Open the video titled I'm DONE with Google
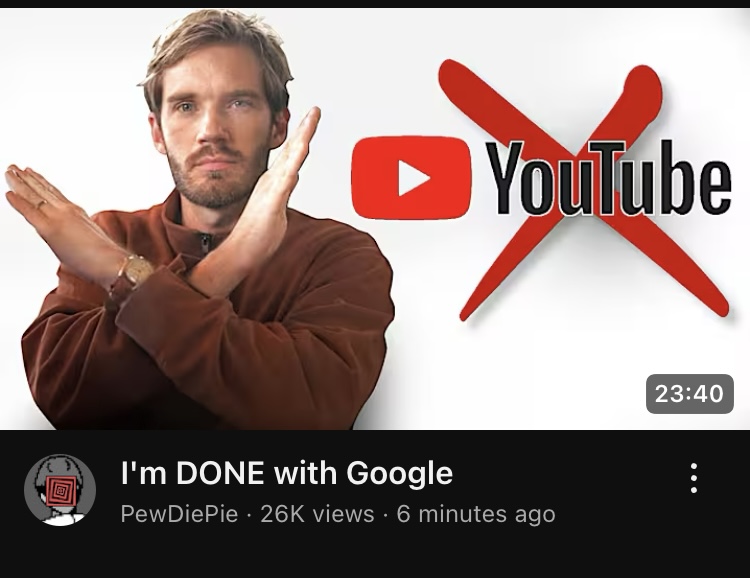 287,473
